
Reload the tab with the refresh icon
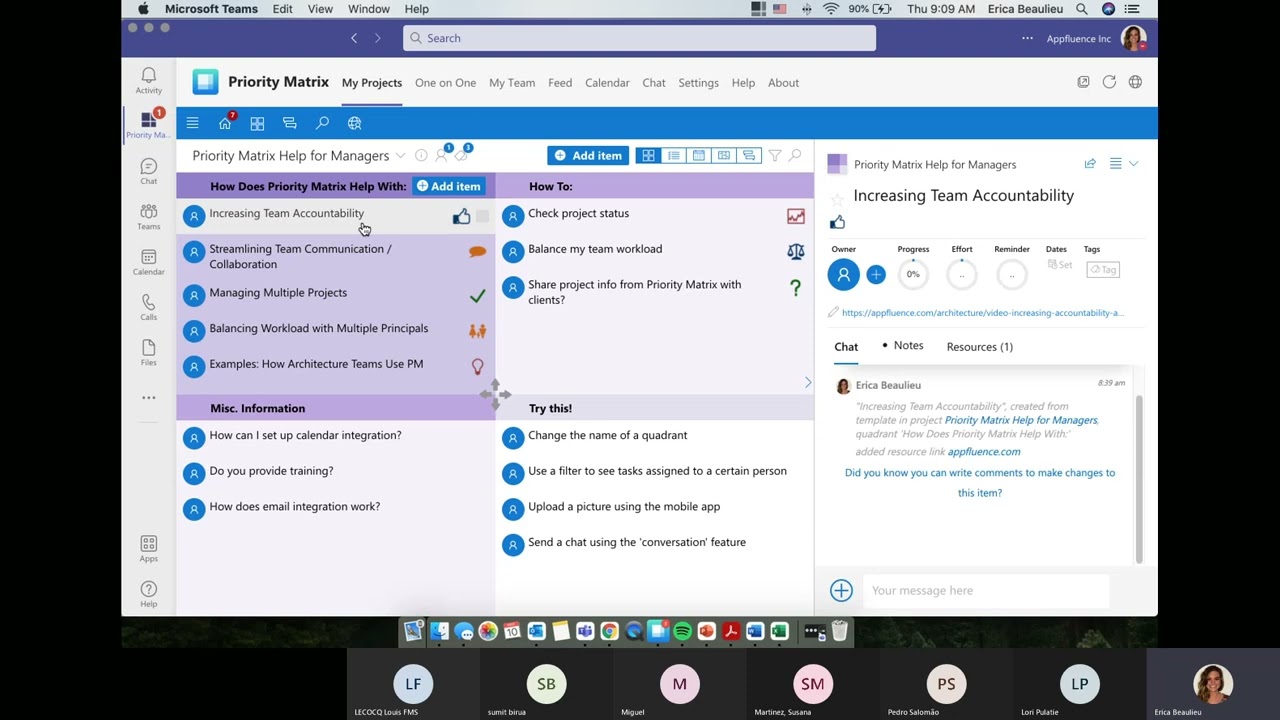[1109, 82]
